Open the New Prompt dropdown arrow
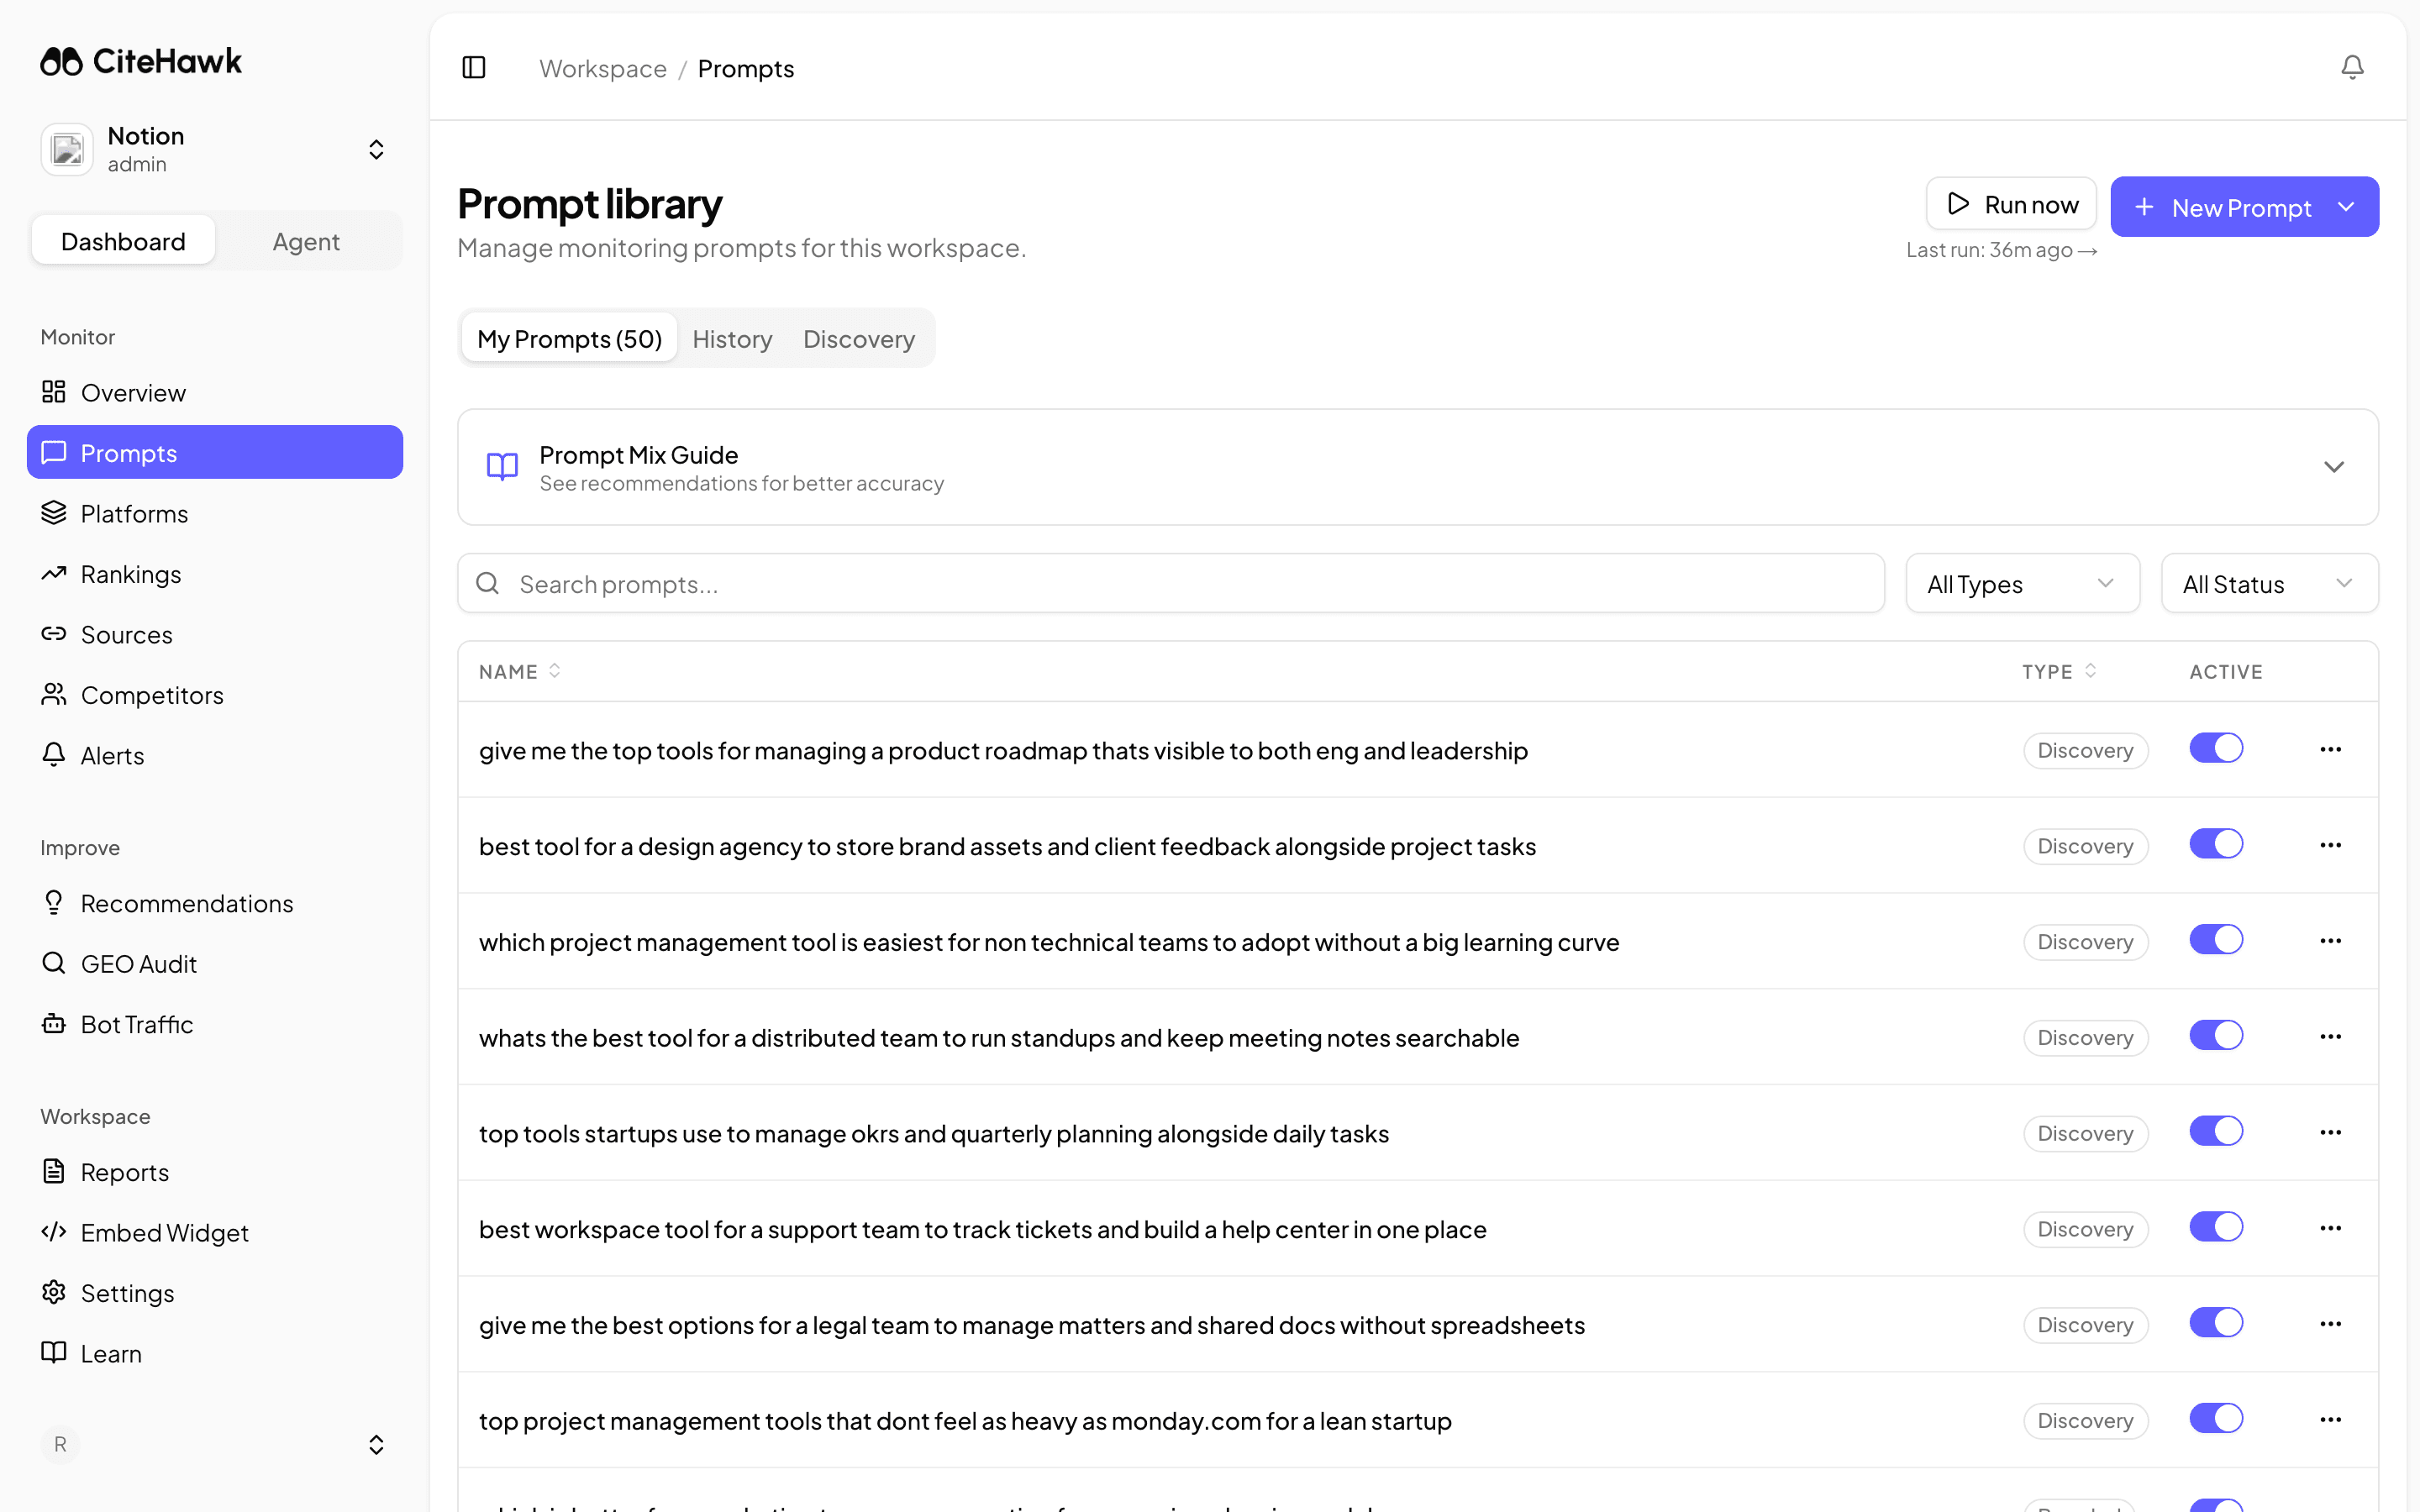Screen dimensions: 2420x1512 coord(2346,207)
